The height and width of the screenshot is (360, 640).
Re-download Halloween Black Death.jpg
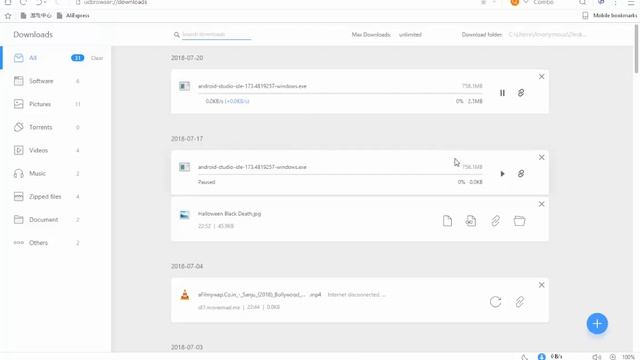pyautogui.click(x=471, y=221)
